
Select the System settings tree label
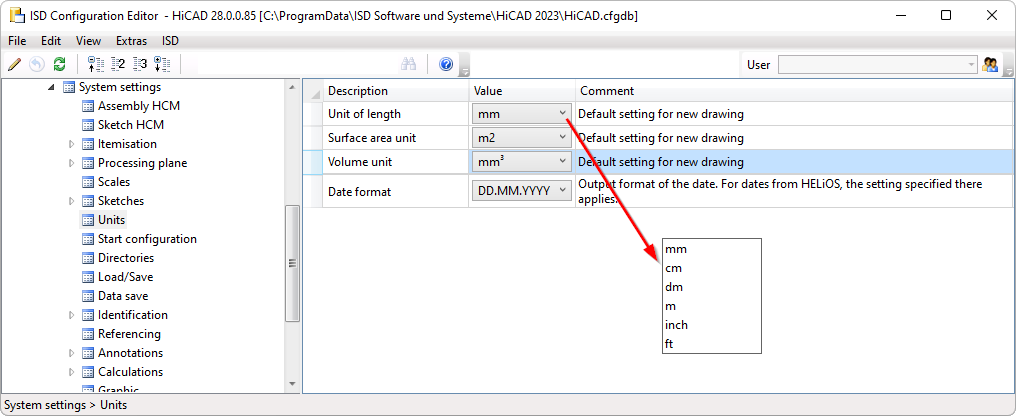point(120,87)
